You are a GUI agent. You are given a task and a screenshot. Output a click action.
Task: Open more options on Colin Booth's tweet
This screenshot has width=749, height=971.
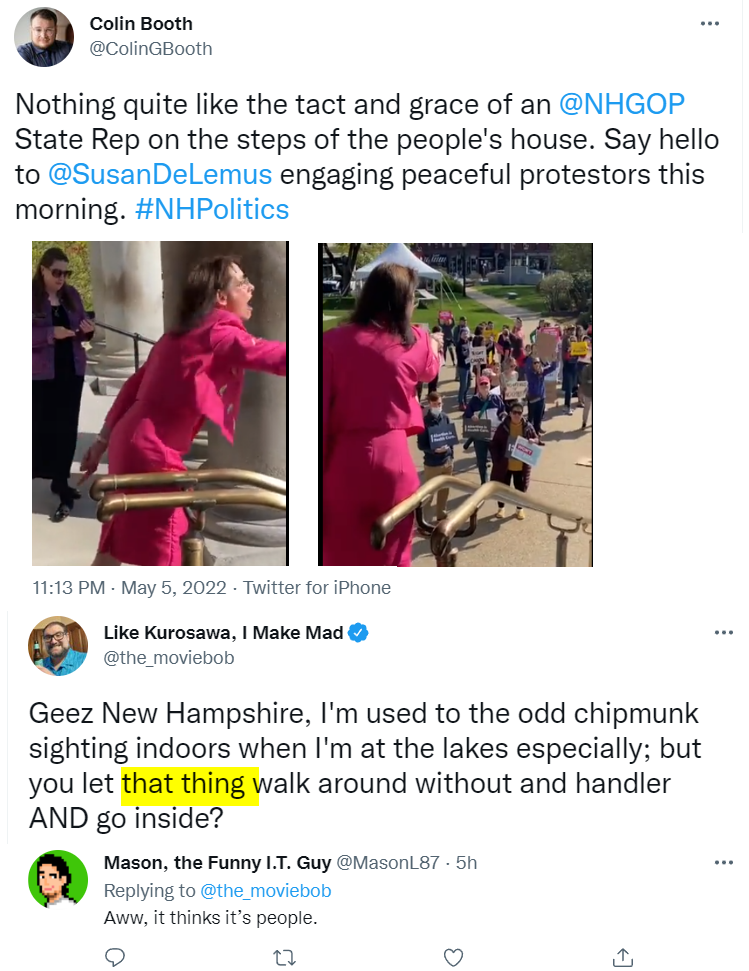tap(709, 24)
